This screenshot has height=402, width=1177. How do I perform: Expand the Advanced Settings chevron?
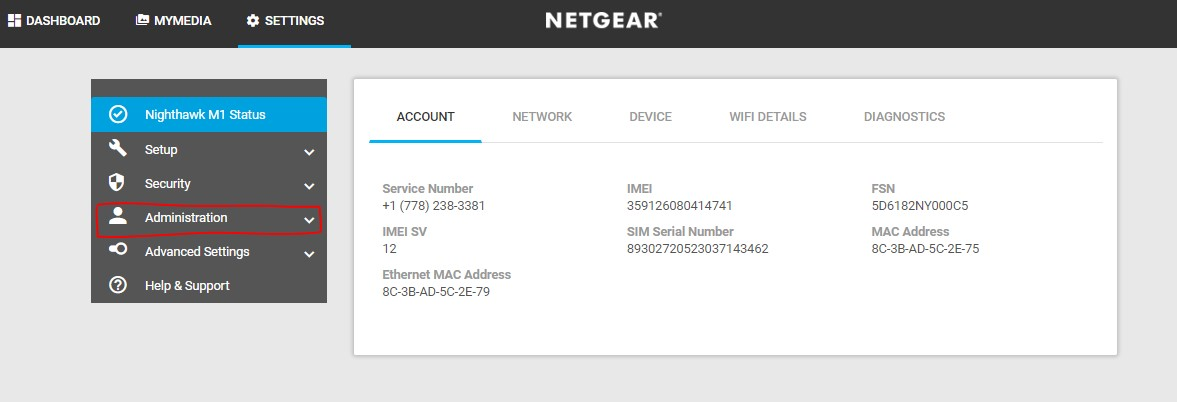pyautogui.click(x=309, y=254)
